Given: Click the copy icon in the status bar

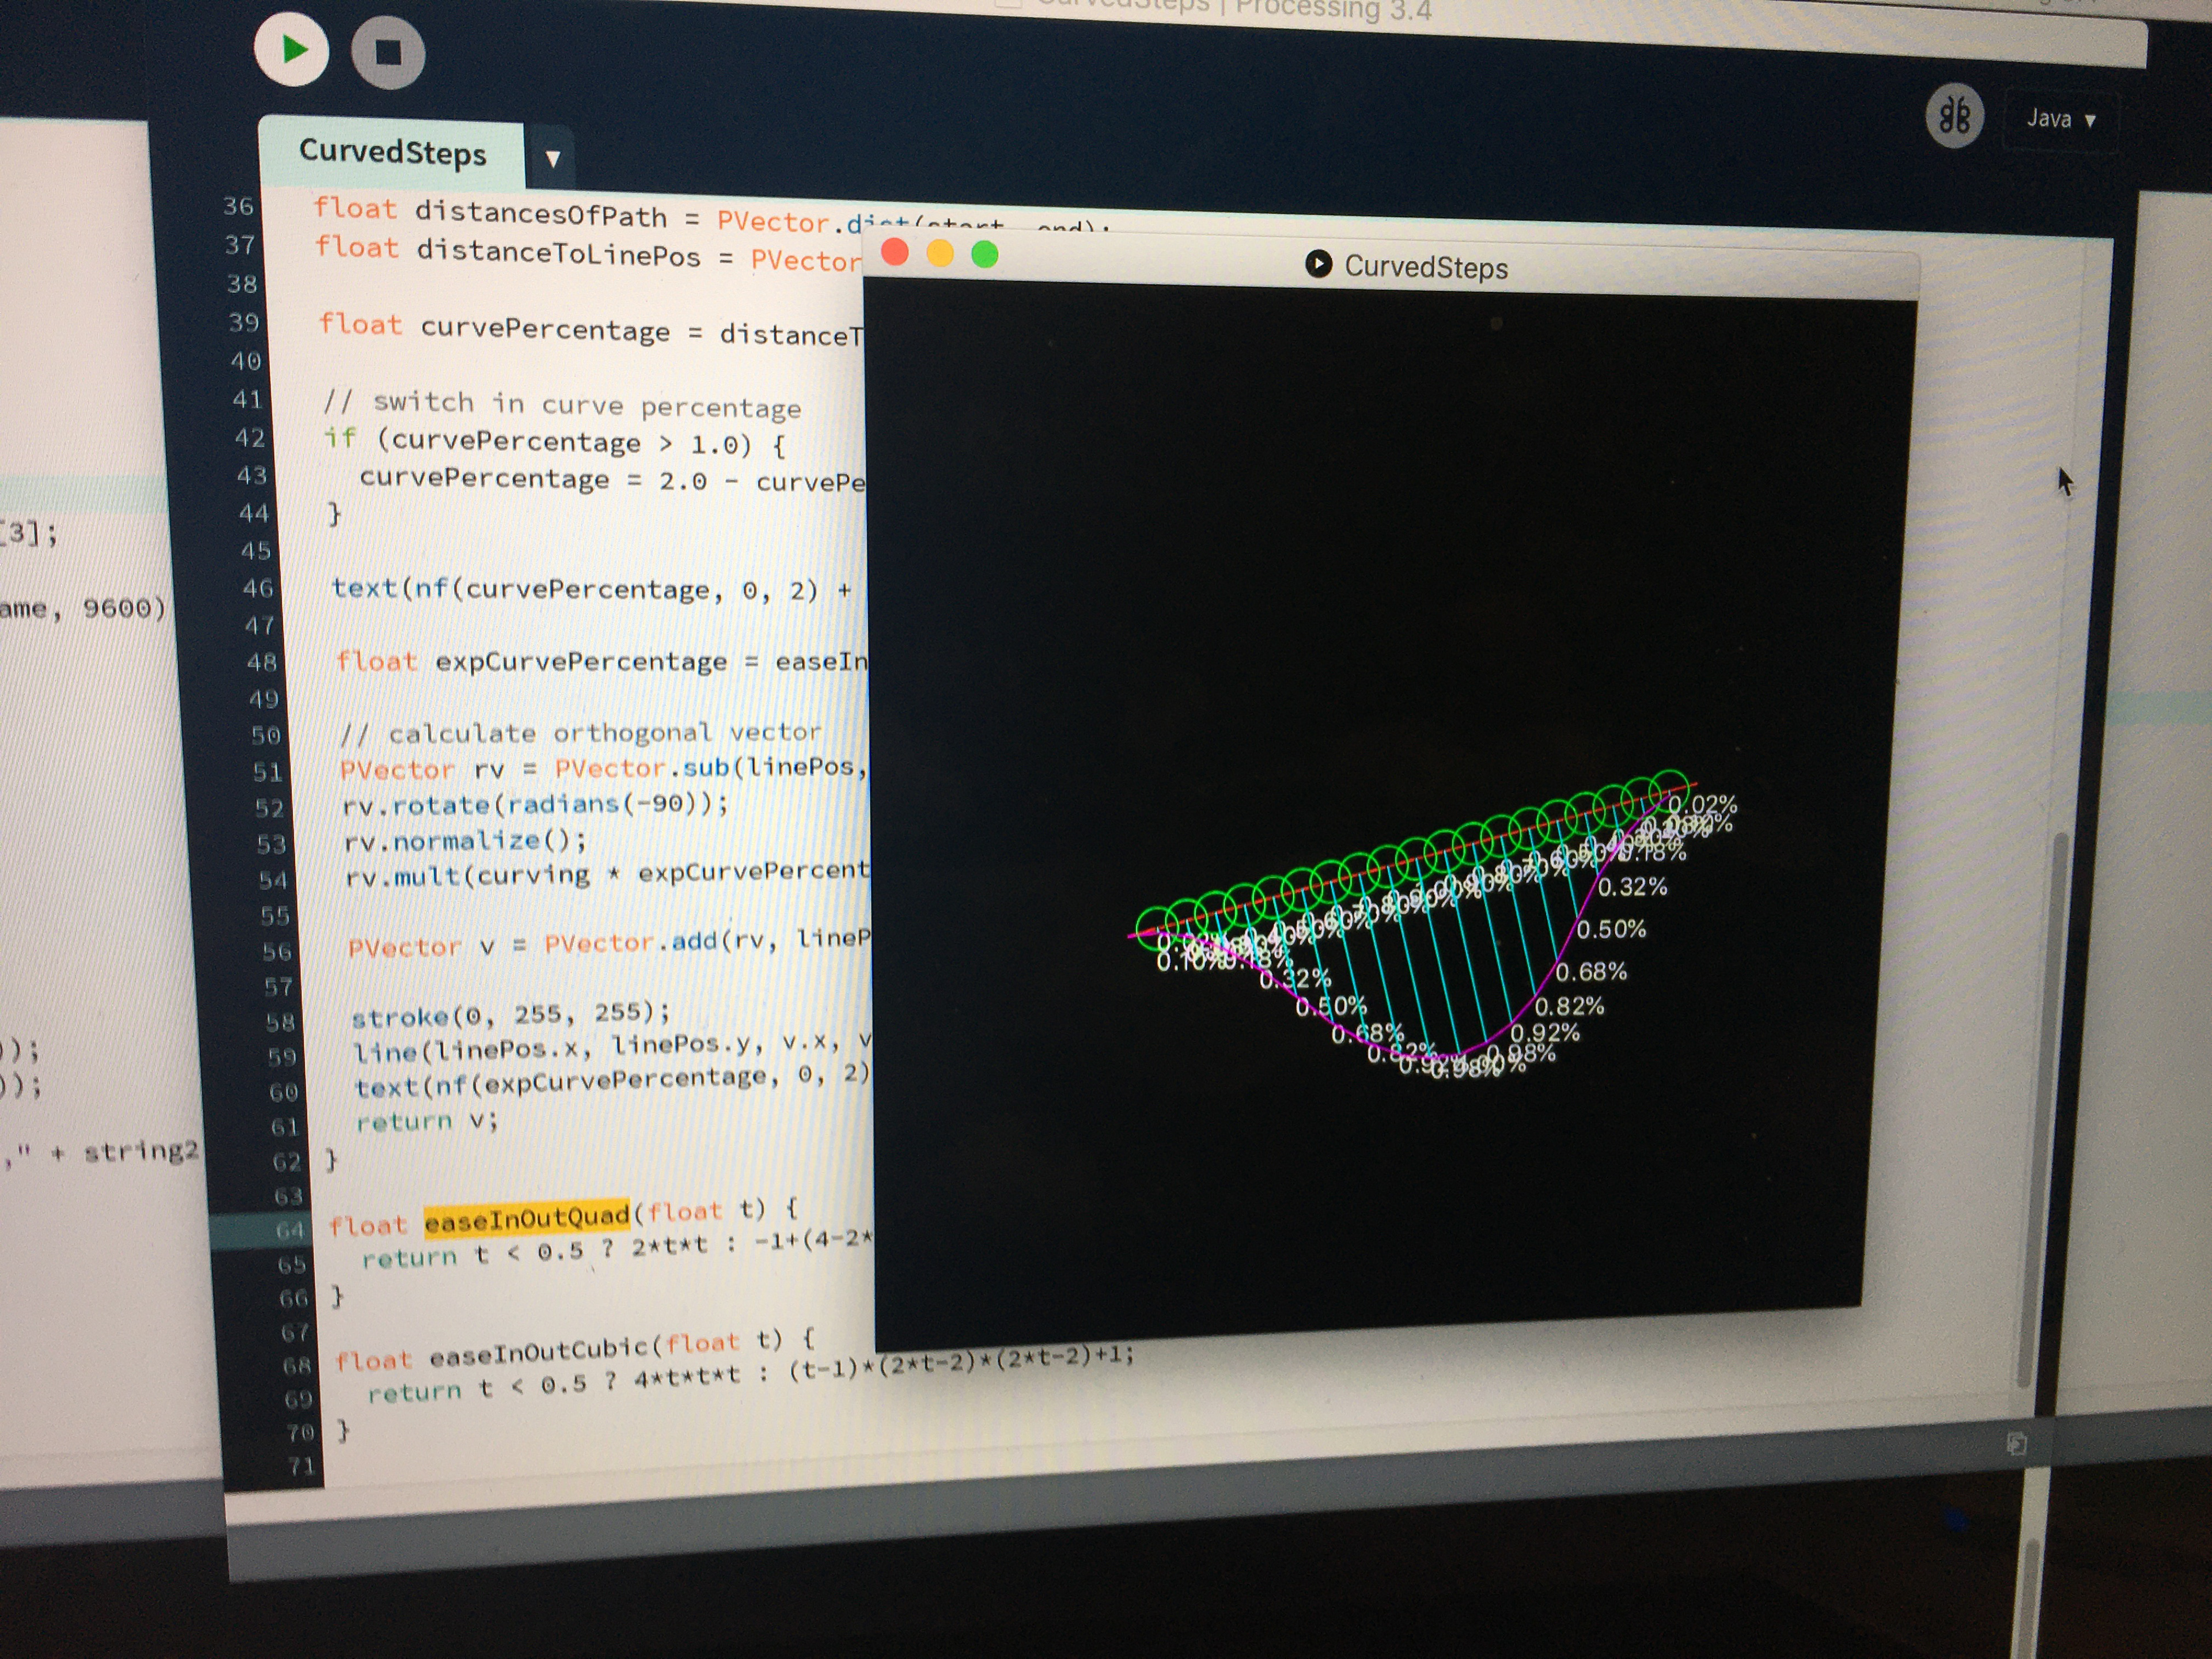Looking at the screenshot, I should click(2016, 1443).
